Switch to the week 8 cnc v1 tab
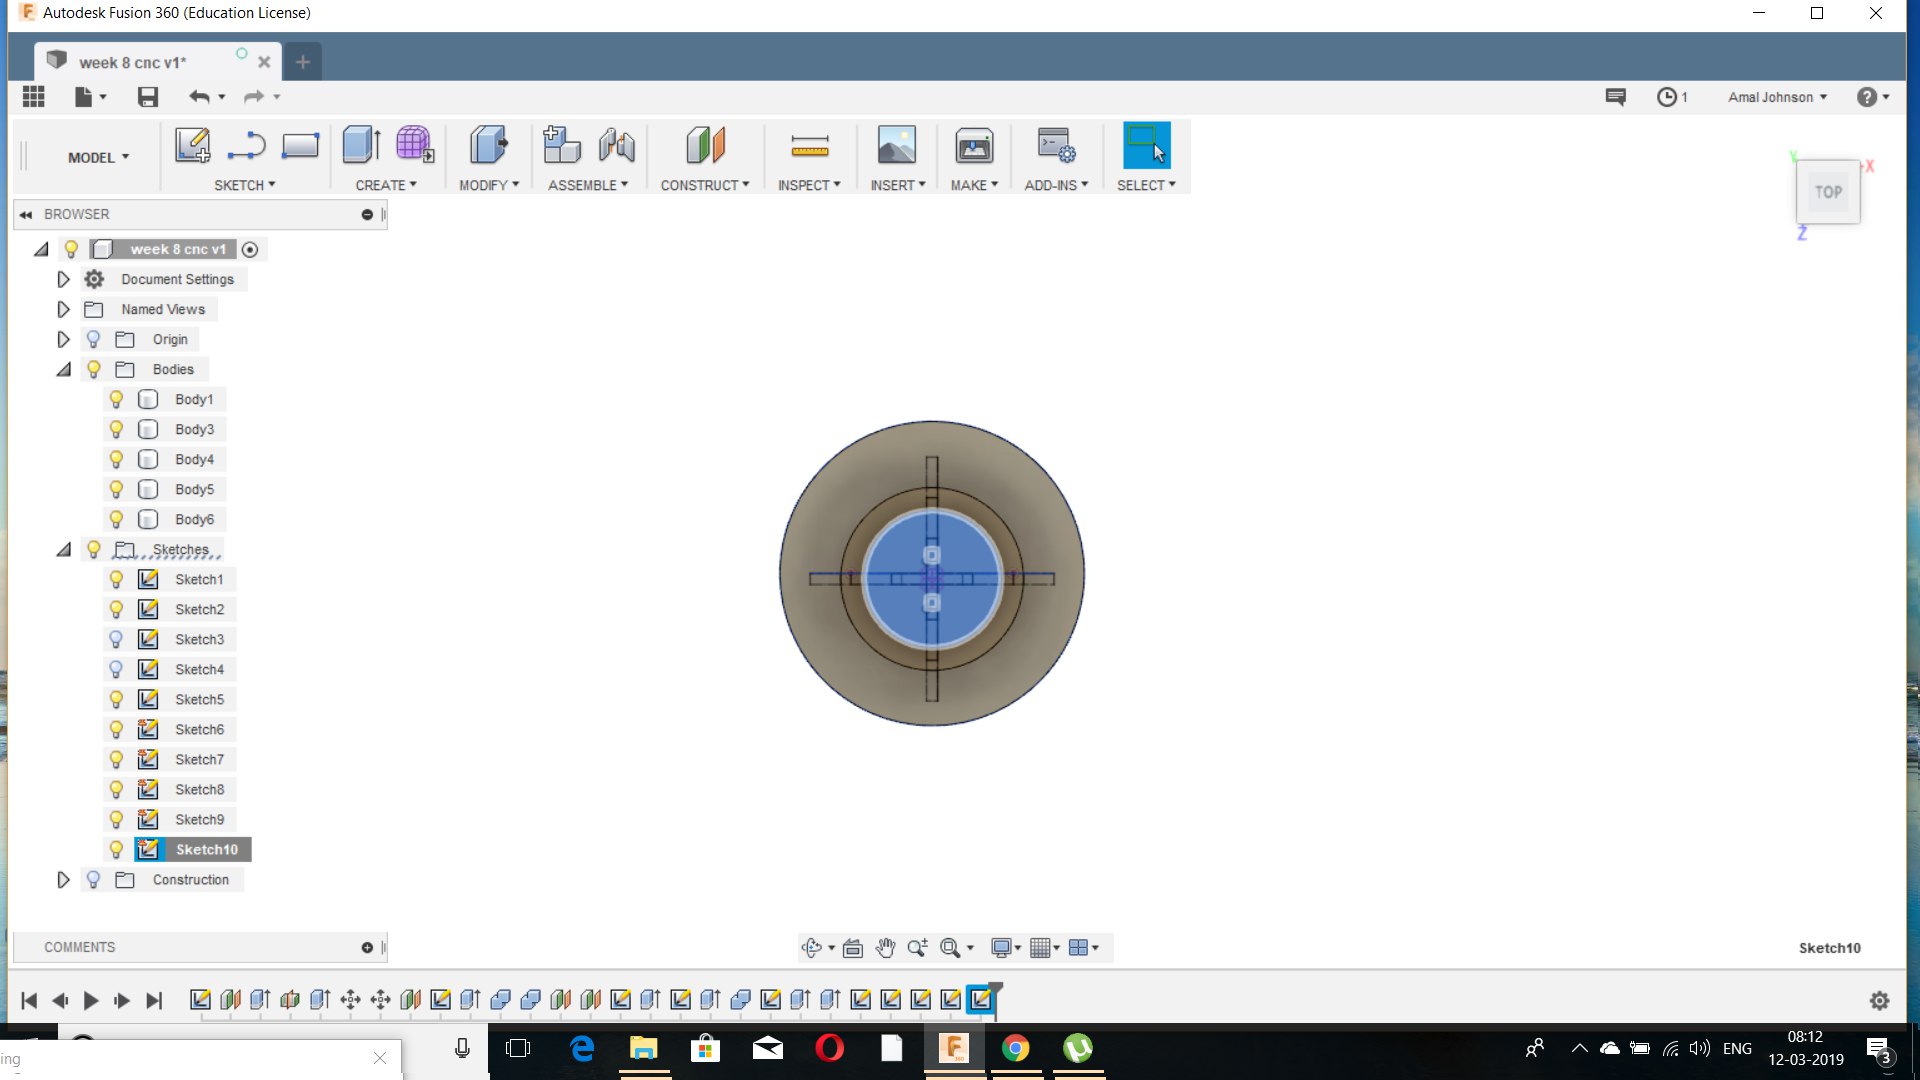The height and width of the screenshot is (1080, 1920). [133, 62]
